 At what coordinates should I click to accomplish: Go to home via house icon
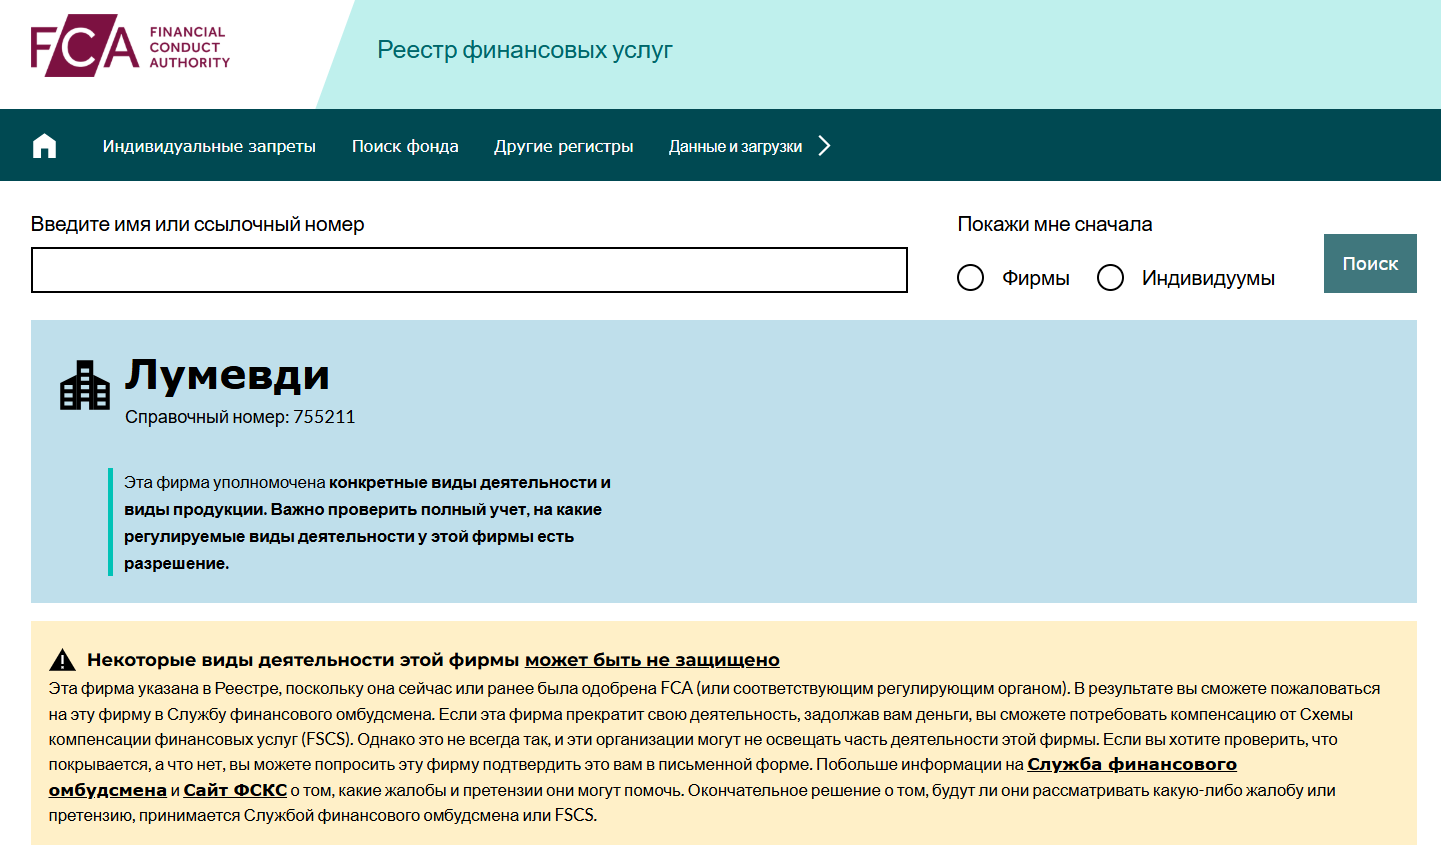click(x=44, y=146)
